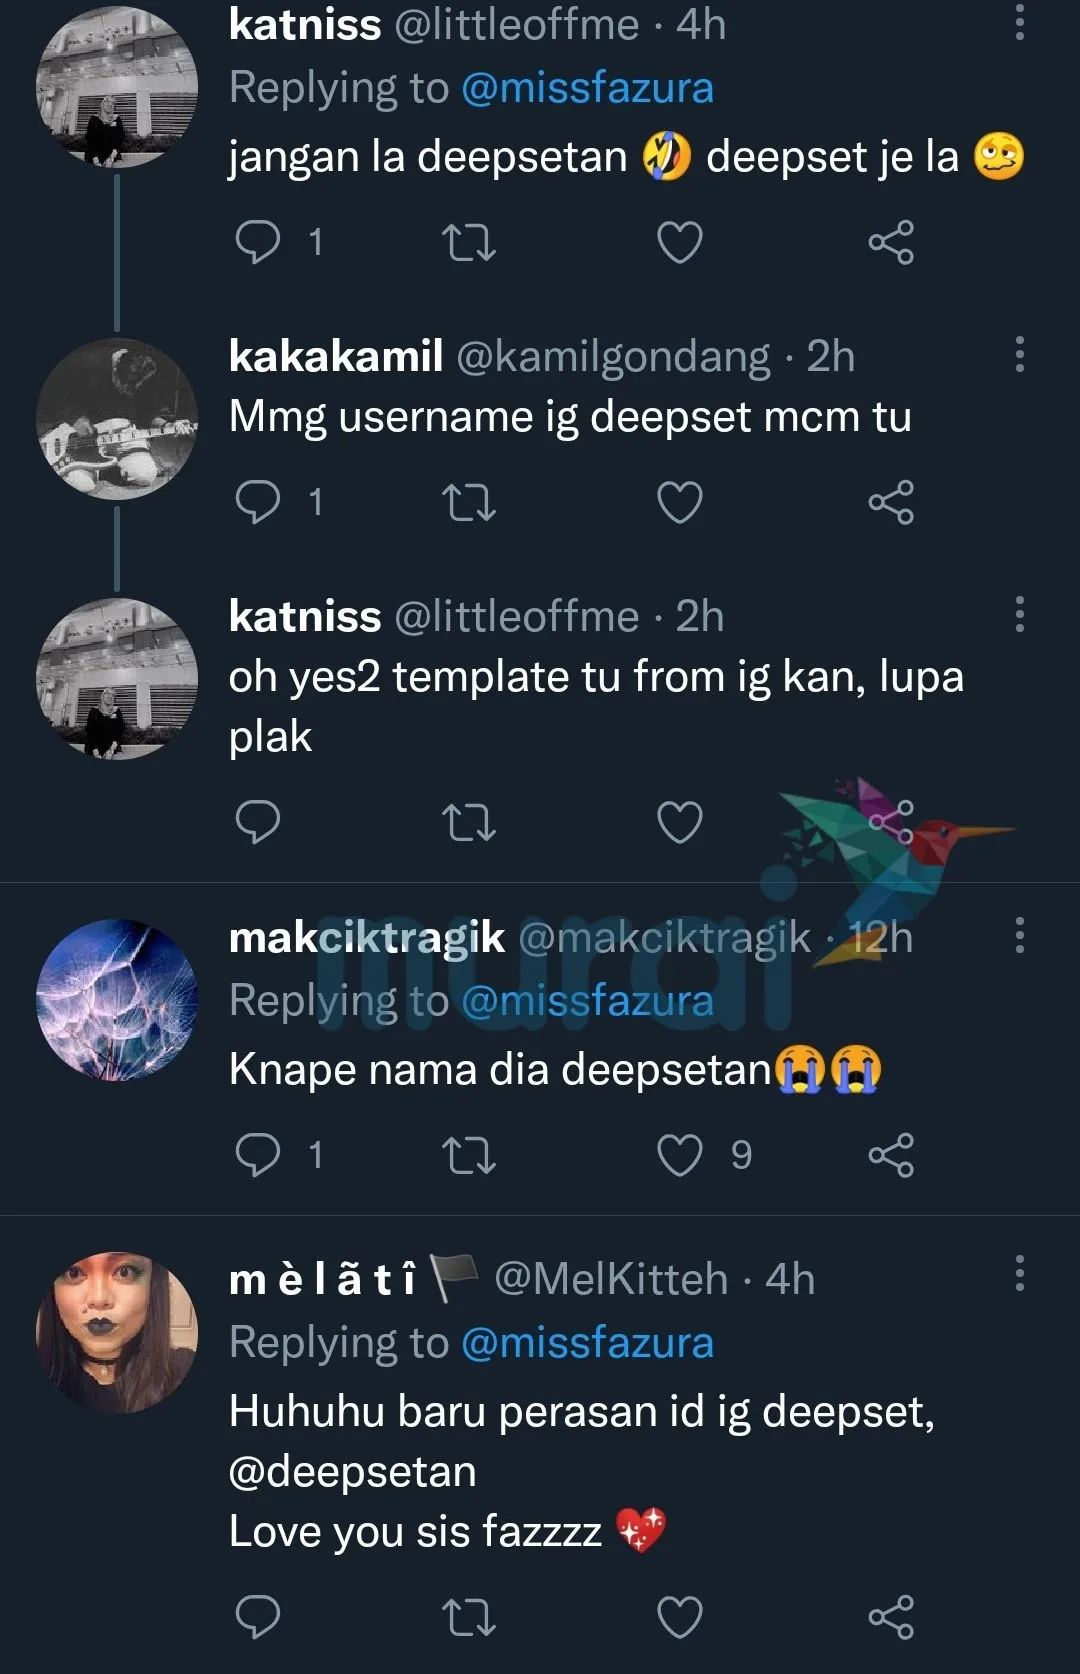This screenshot has width=1080, height=1674.
Task: Share makciktragik's tweet
Action: coord(891,1155)
